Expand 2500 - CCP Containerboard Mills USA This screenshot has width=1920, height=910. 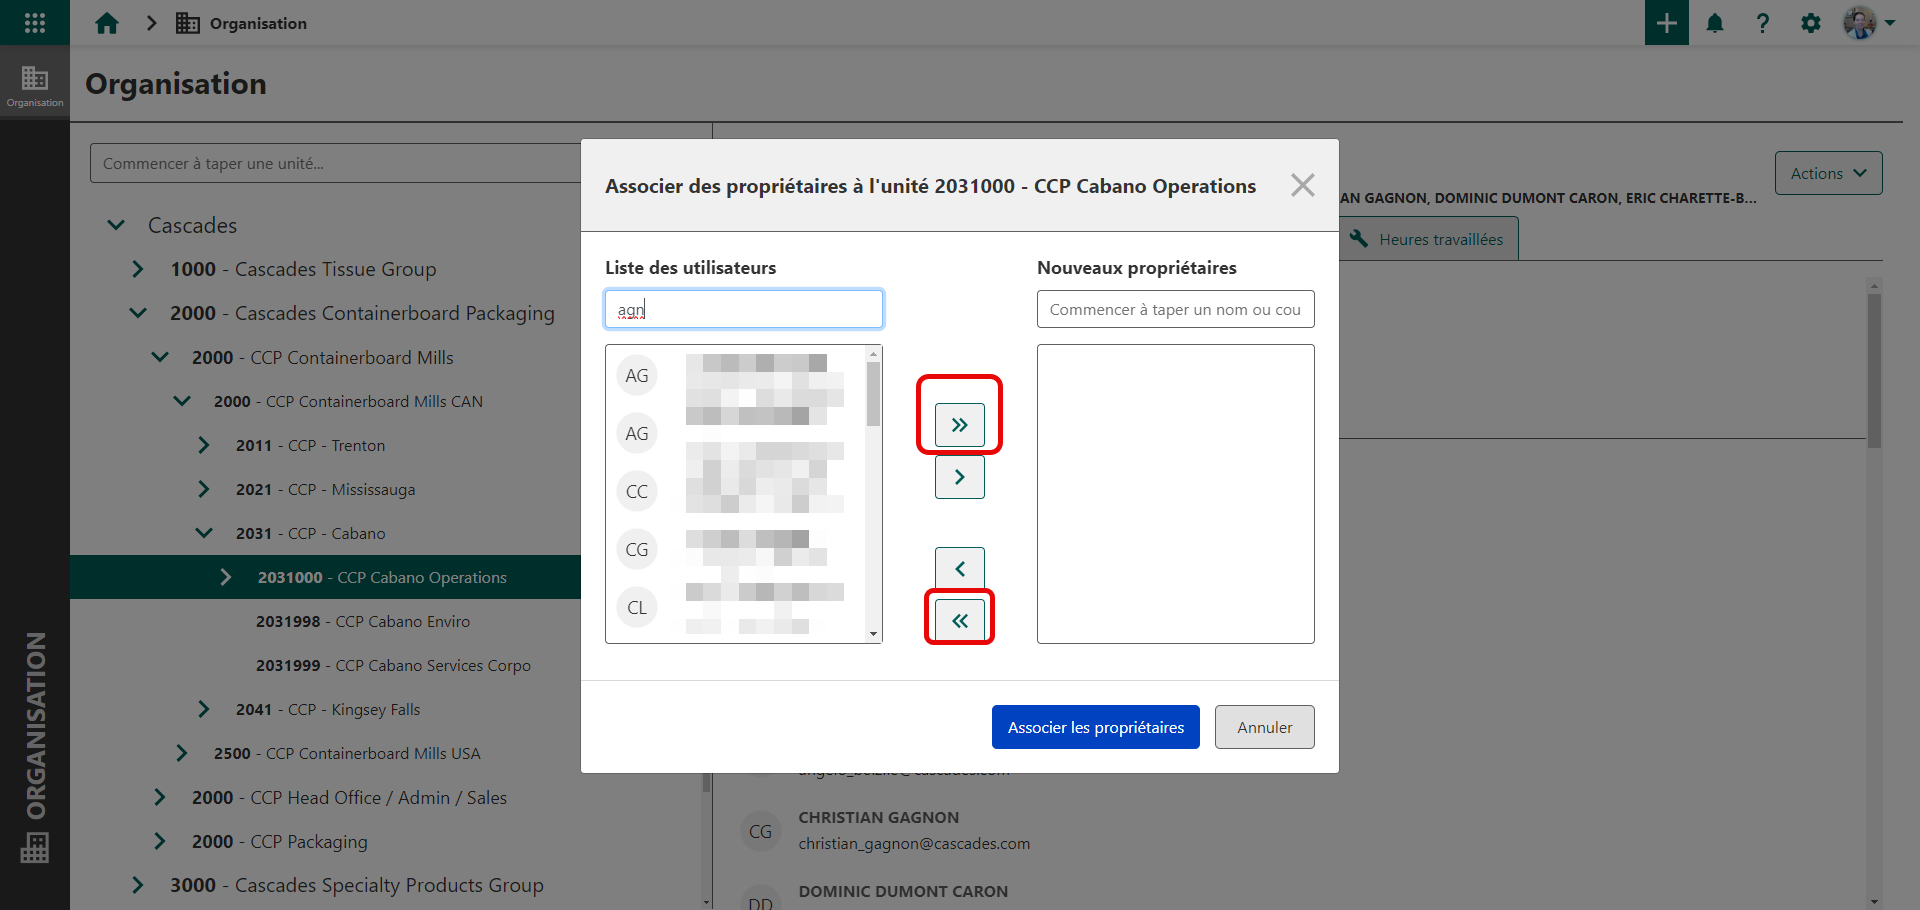(x=182, y=753)
